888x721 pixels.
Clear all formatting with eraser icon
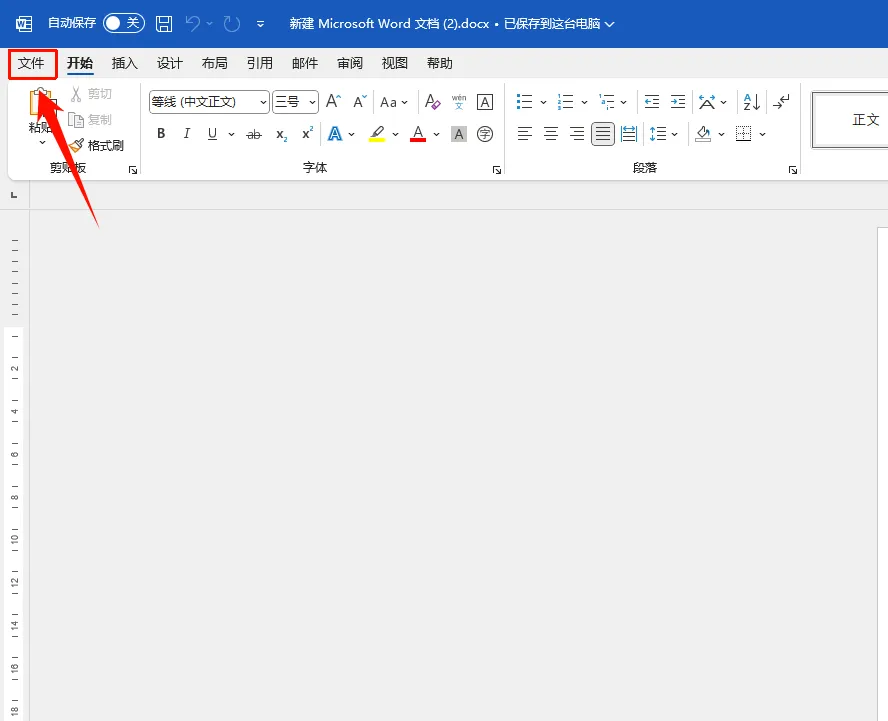click(433, 102)
